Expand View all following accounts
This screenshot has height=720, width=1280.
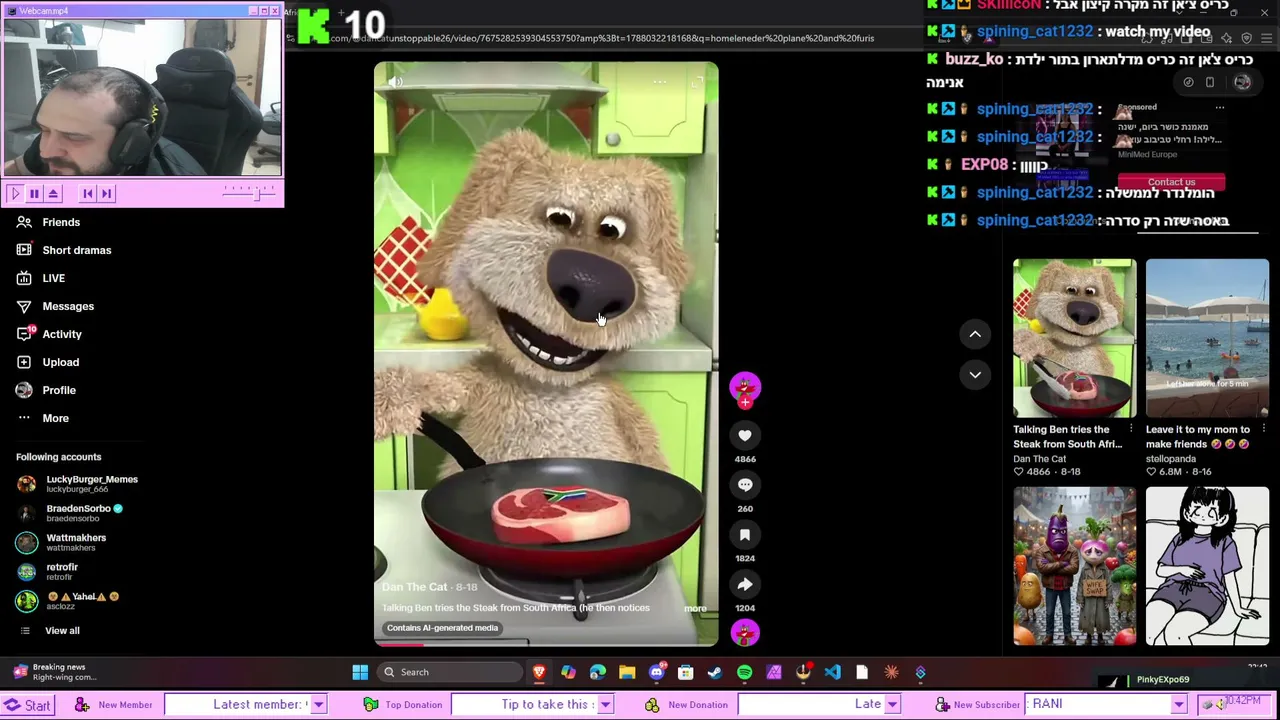(62, 631)
